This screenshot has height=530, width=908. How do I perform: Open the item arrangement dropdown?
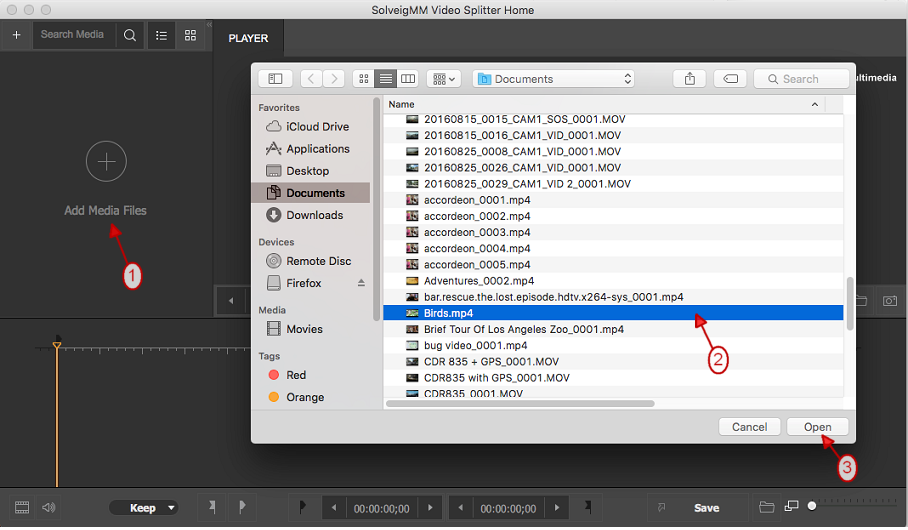tap(444, 79)
